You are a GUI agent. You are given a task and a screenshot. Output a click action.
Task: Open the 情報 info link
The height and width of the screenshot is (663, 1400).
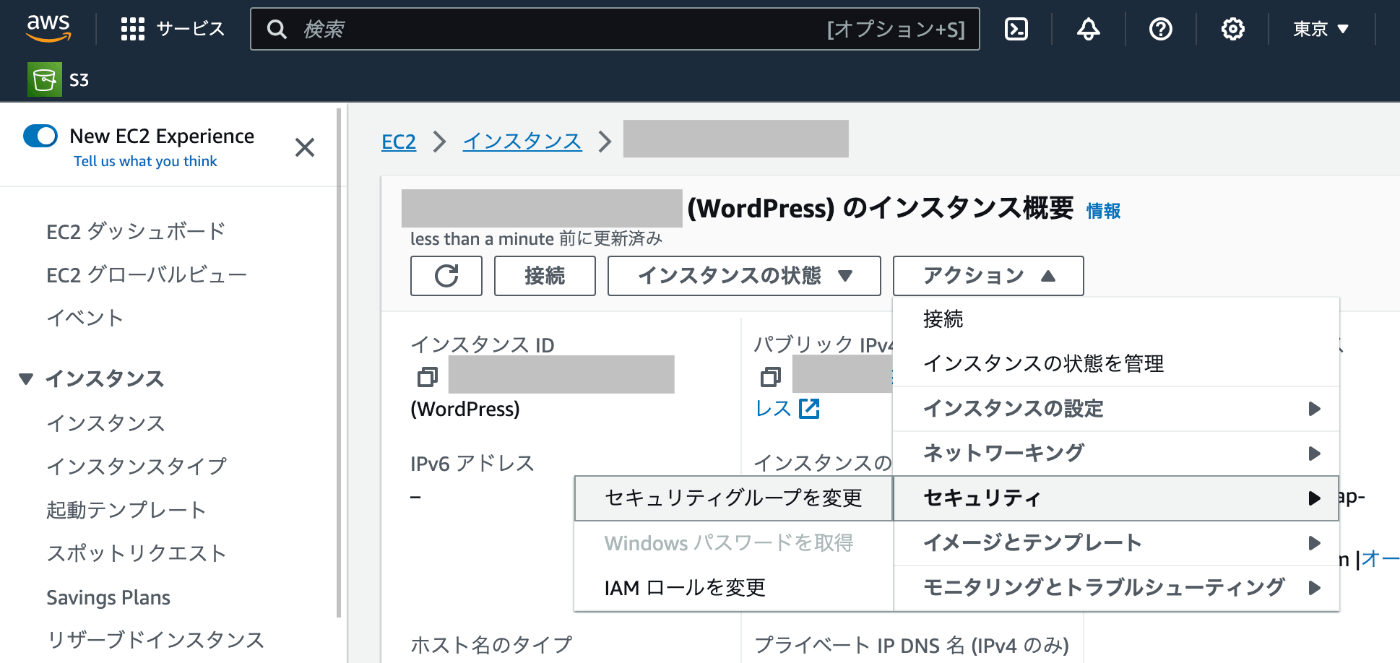point(1104,211)
